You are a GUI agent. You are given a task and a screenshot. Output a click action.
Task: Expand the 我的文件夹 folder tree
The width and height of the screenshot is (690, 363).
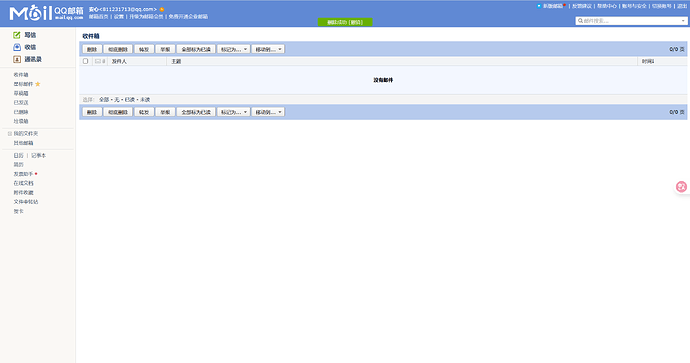tap(10, 133)
